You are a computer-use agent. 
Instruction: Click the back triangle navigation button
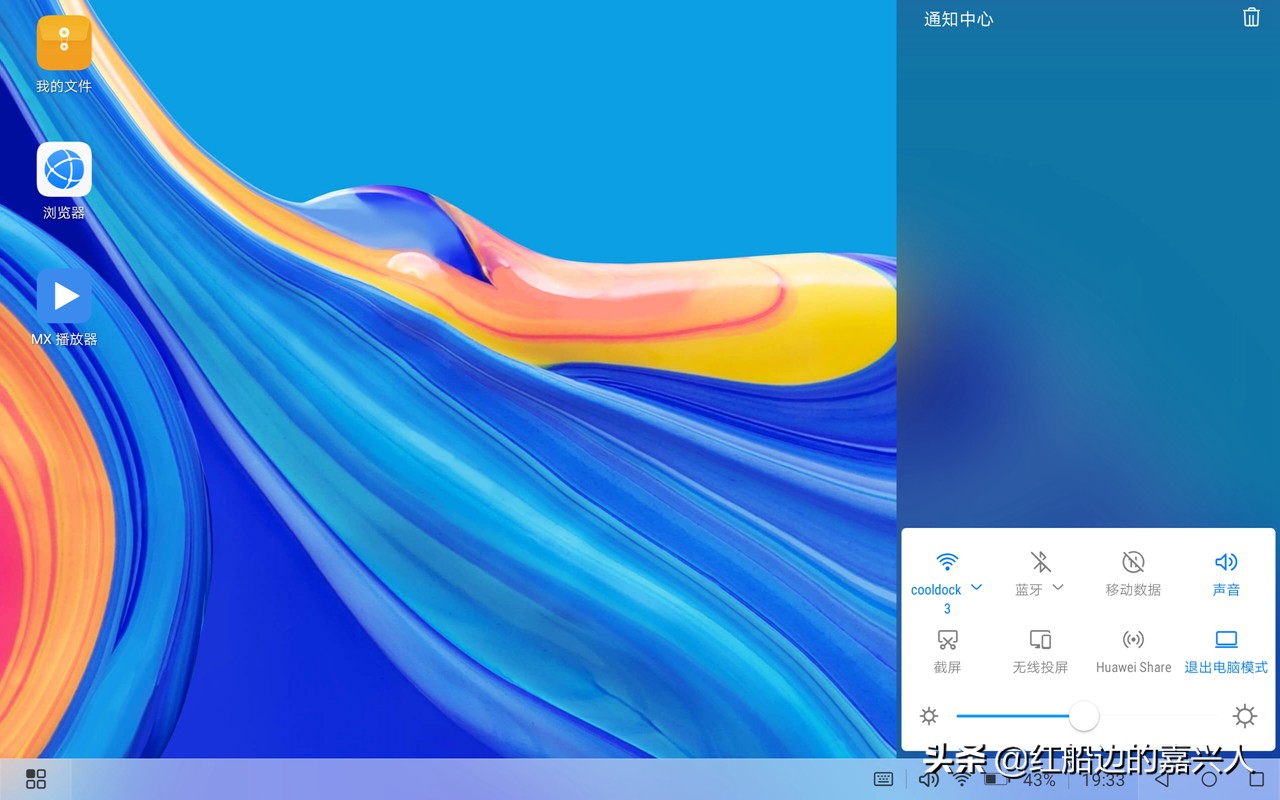1161,779
